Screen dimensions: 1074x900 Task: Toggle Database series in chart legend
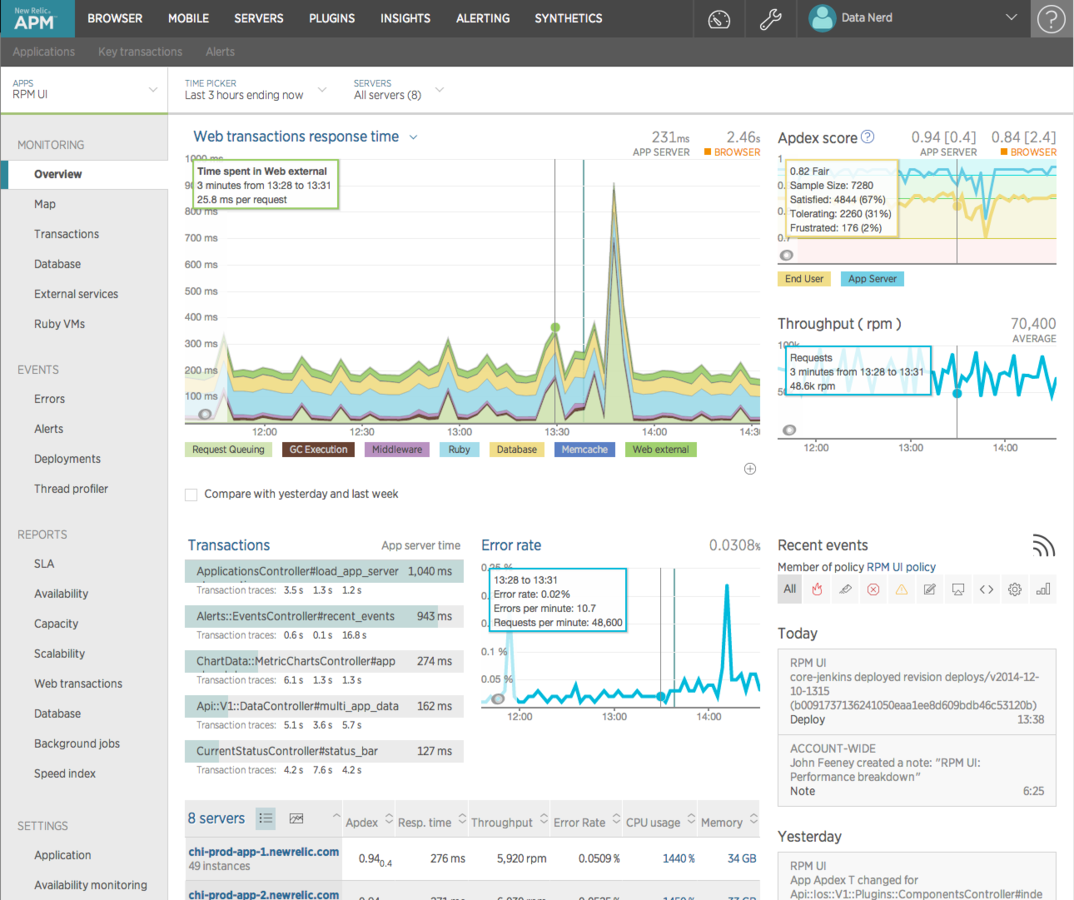pyautogui.click(x=517, y=449)
